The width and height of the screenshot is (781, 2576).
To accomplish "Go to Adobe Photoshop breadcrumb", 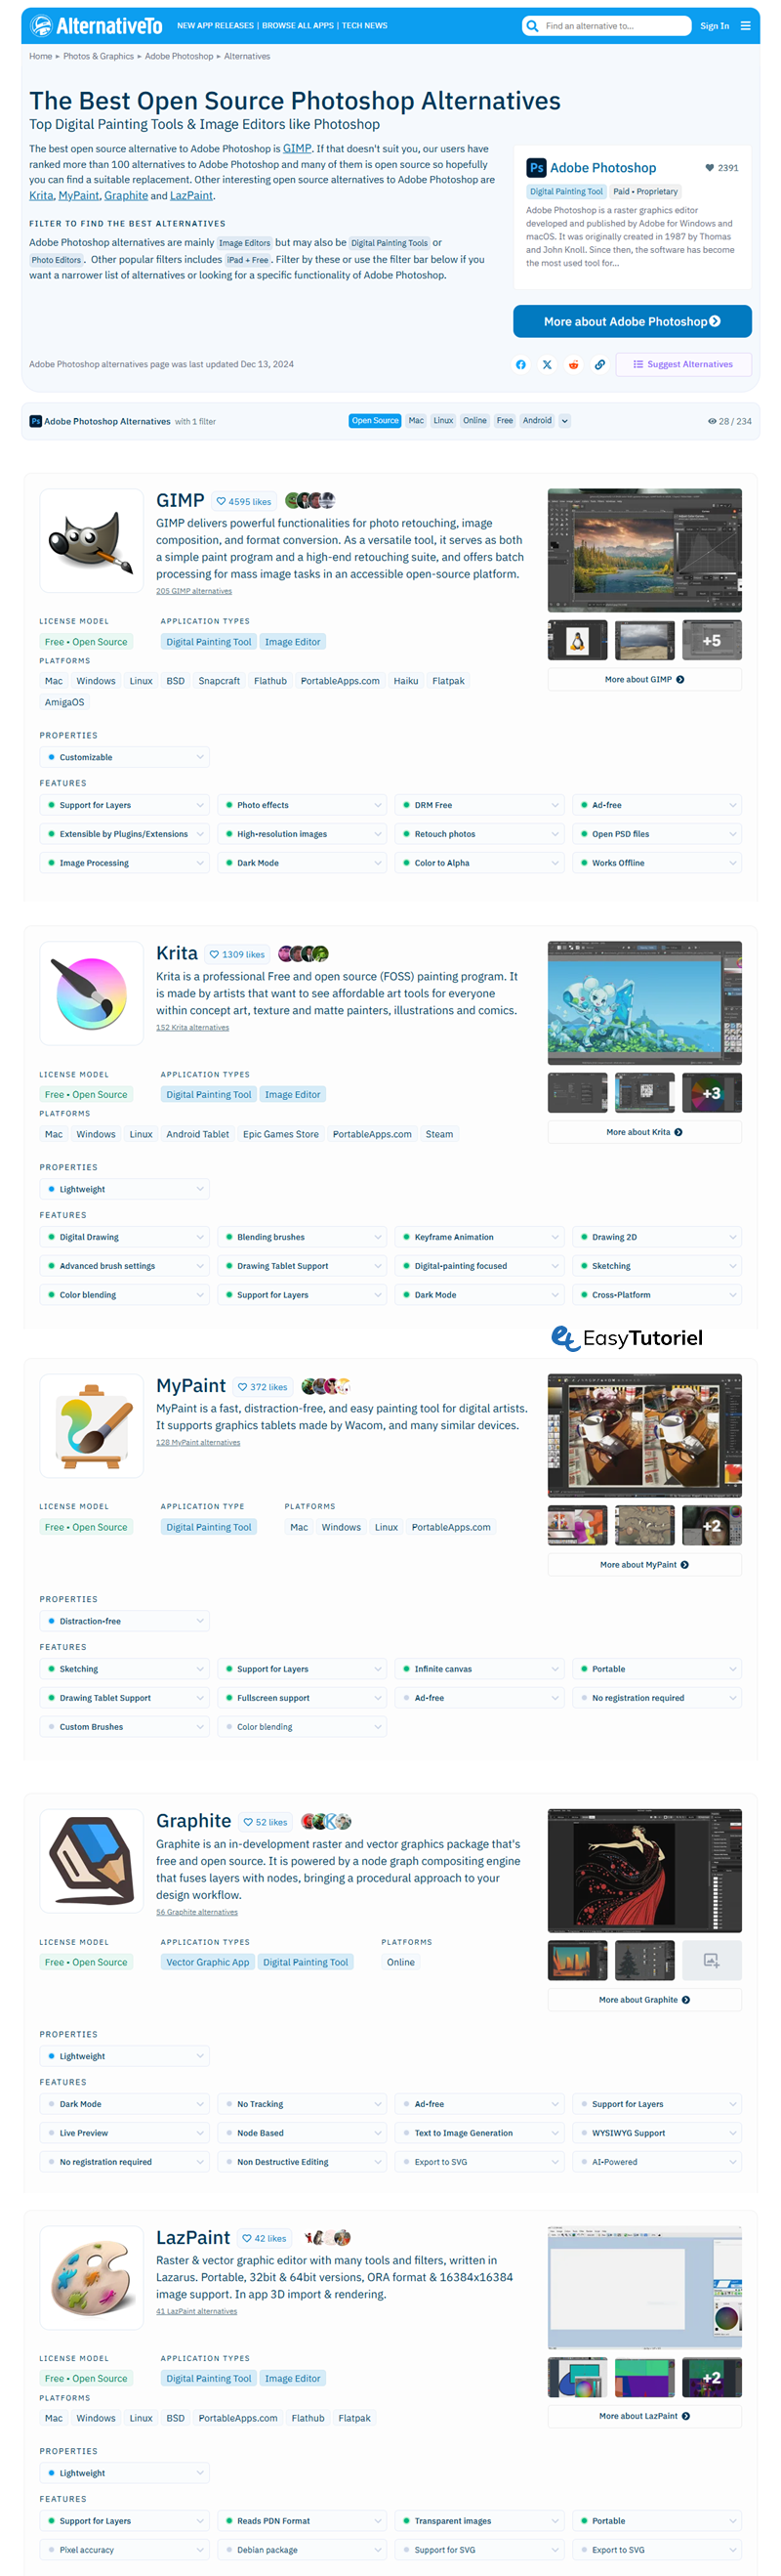I will coord(179,56).
